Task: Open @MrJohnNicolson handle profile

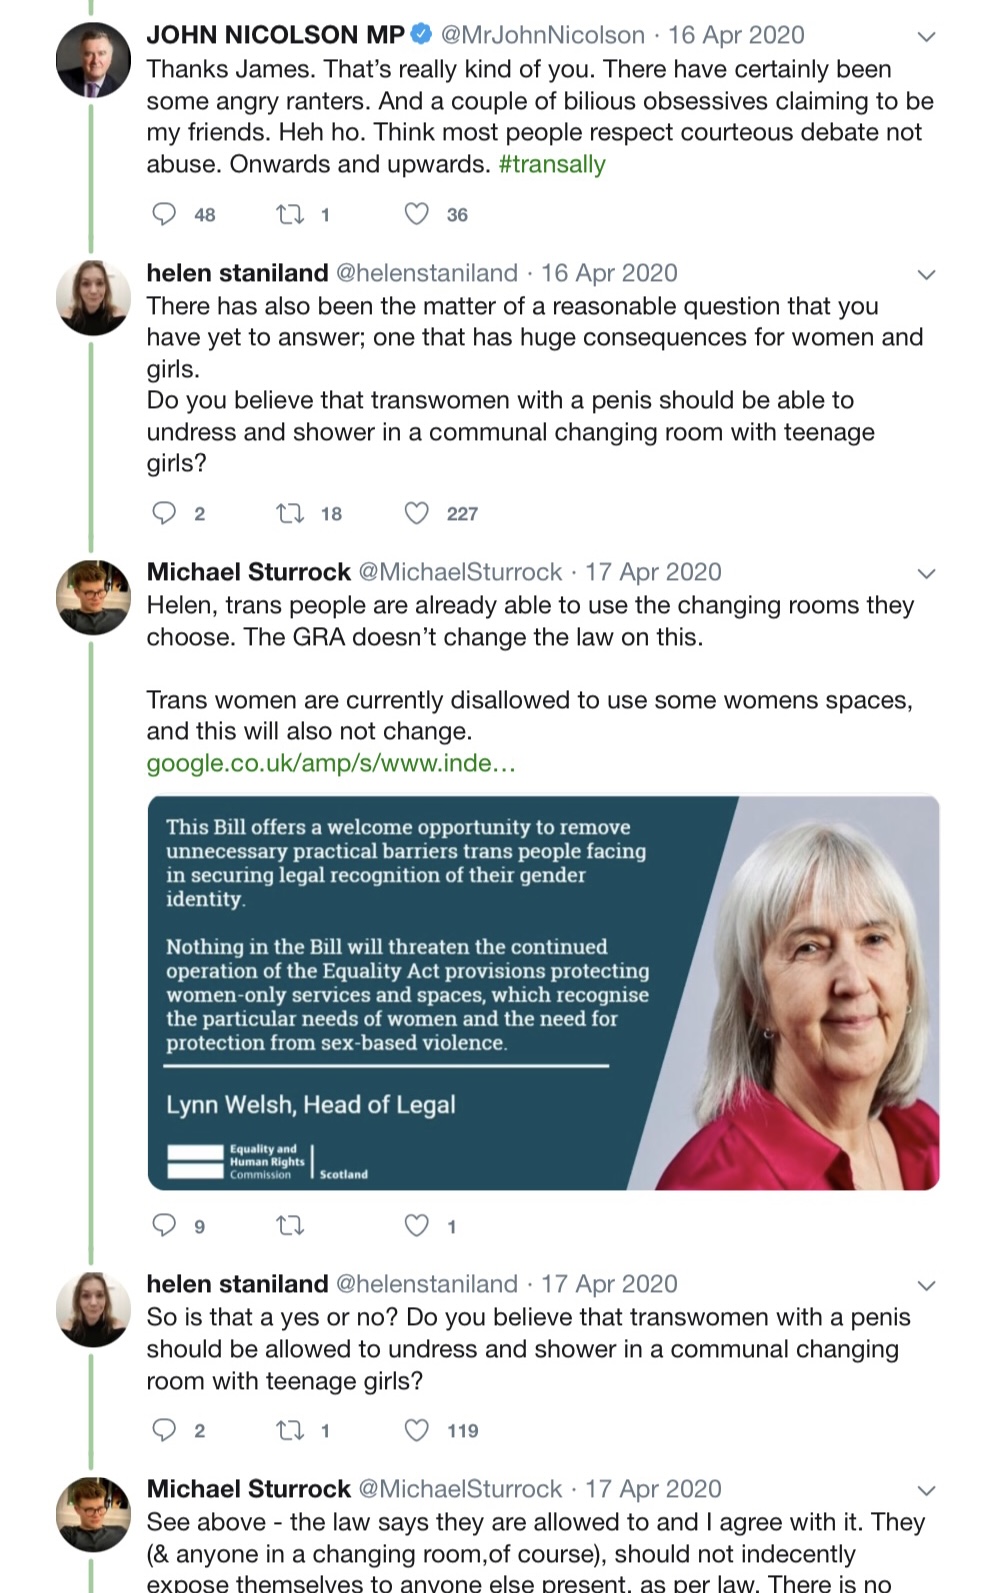Action: pyautogui.click(x=543, y=35)
